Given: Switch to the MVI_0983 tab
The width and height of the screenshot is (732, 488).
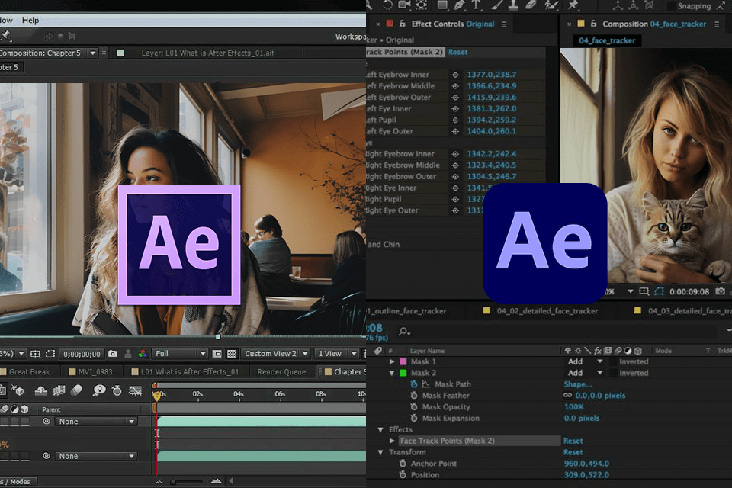Looking at the screenshot, I should (91, 372).
